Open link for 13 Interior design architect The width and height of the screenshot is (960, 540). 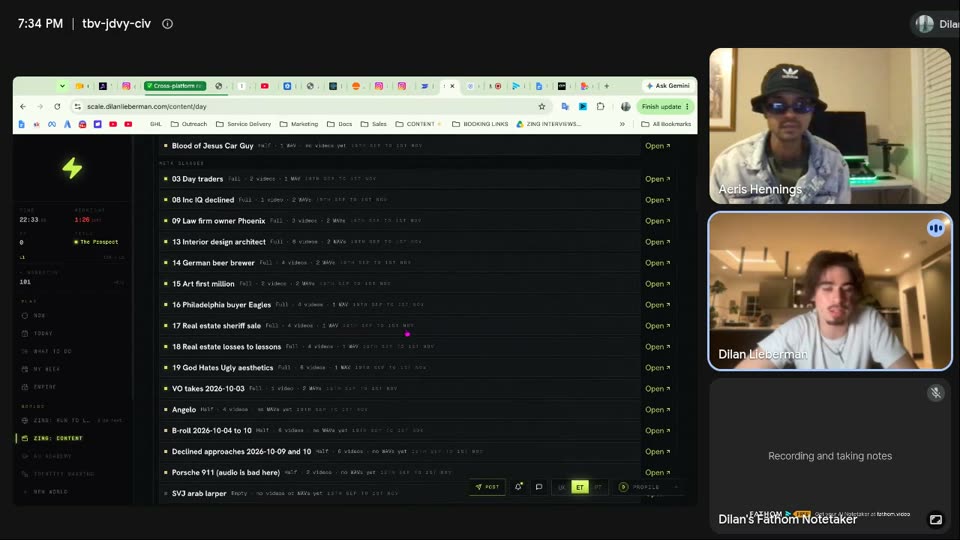(658, 242)
